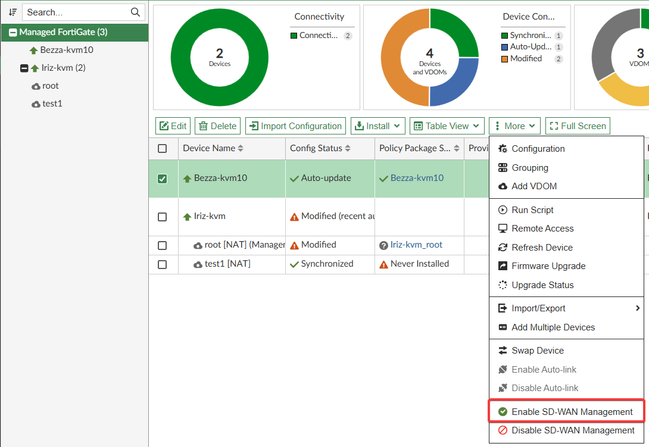Click the Run Script play icon
The image size is (649, 447).
(503, 210)
